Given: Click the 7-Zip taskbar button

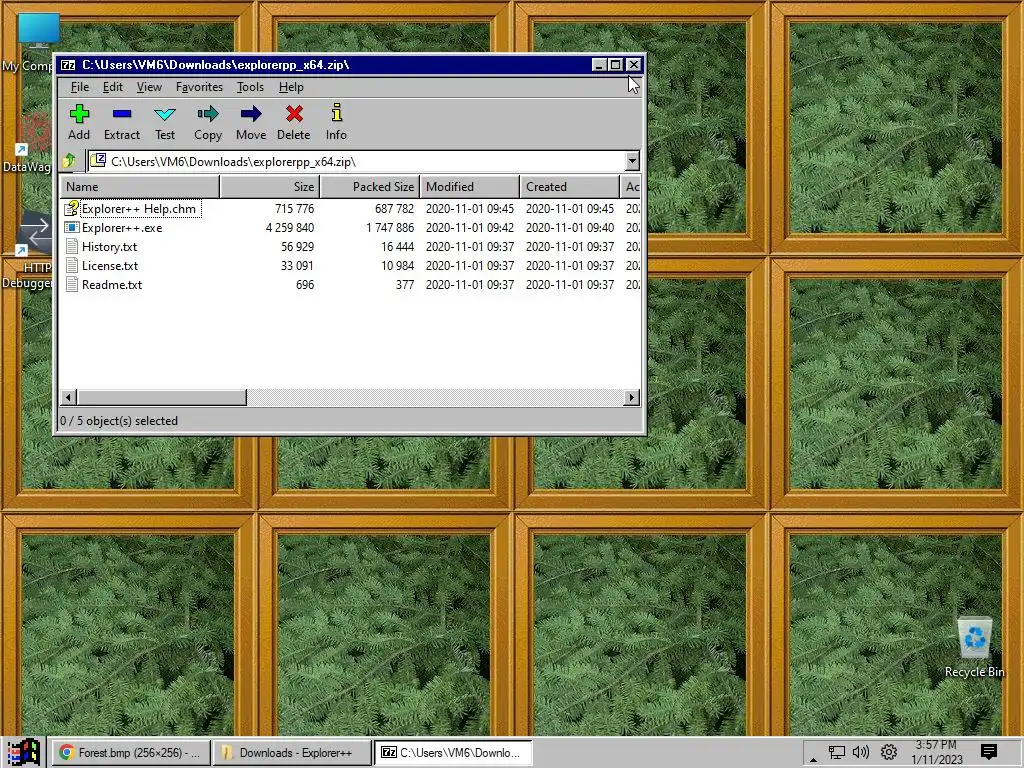Looking at the screenshot, I should pyautogui.click(x=454, y=752).
